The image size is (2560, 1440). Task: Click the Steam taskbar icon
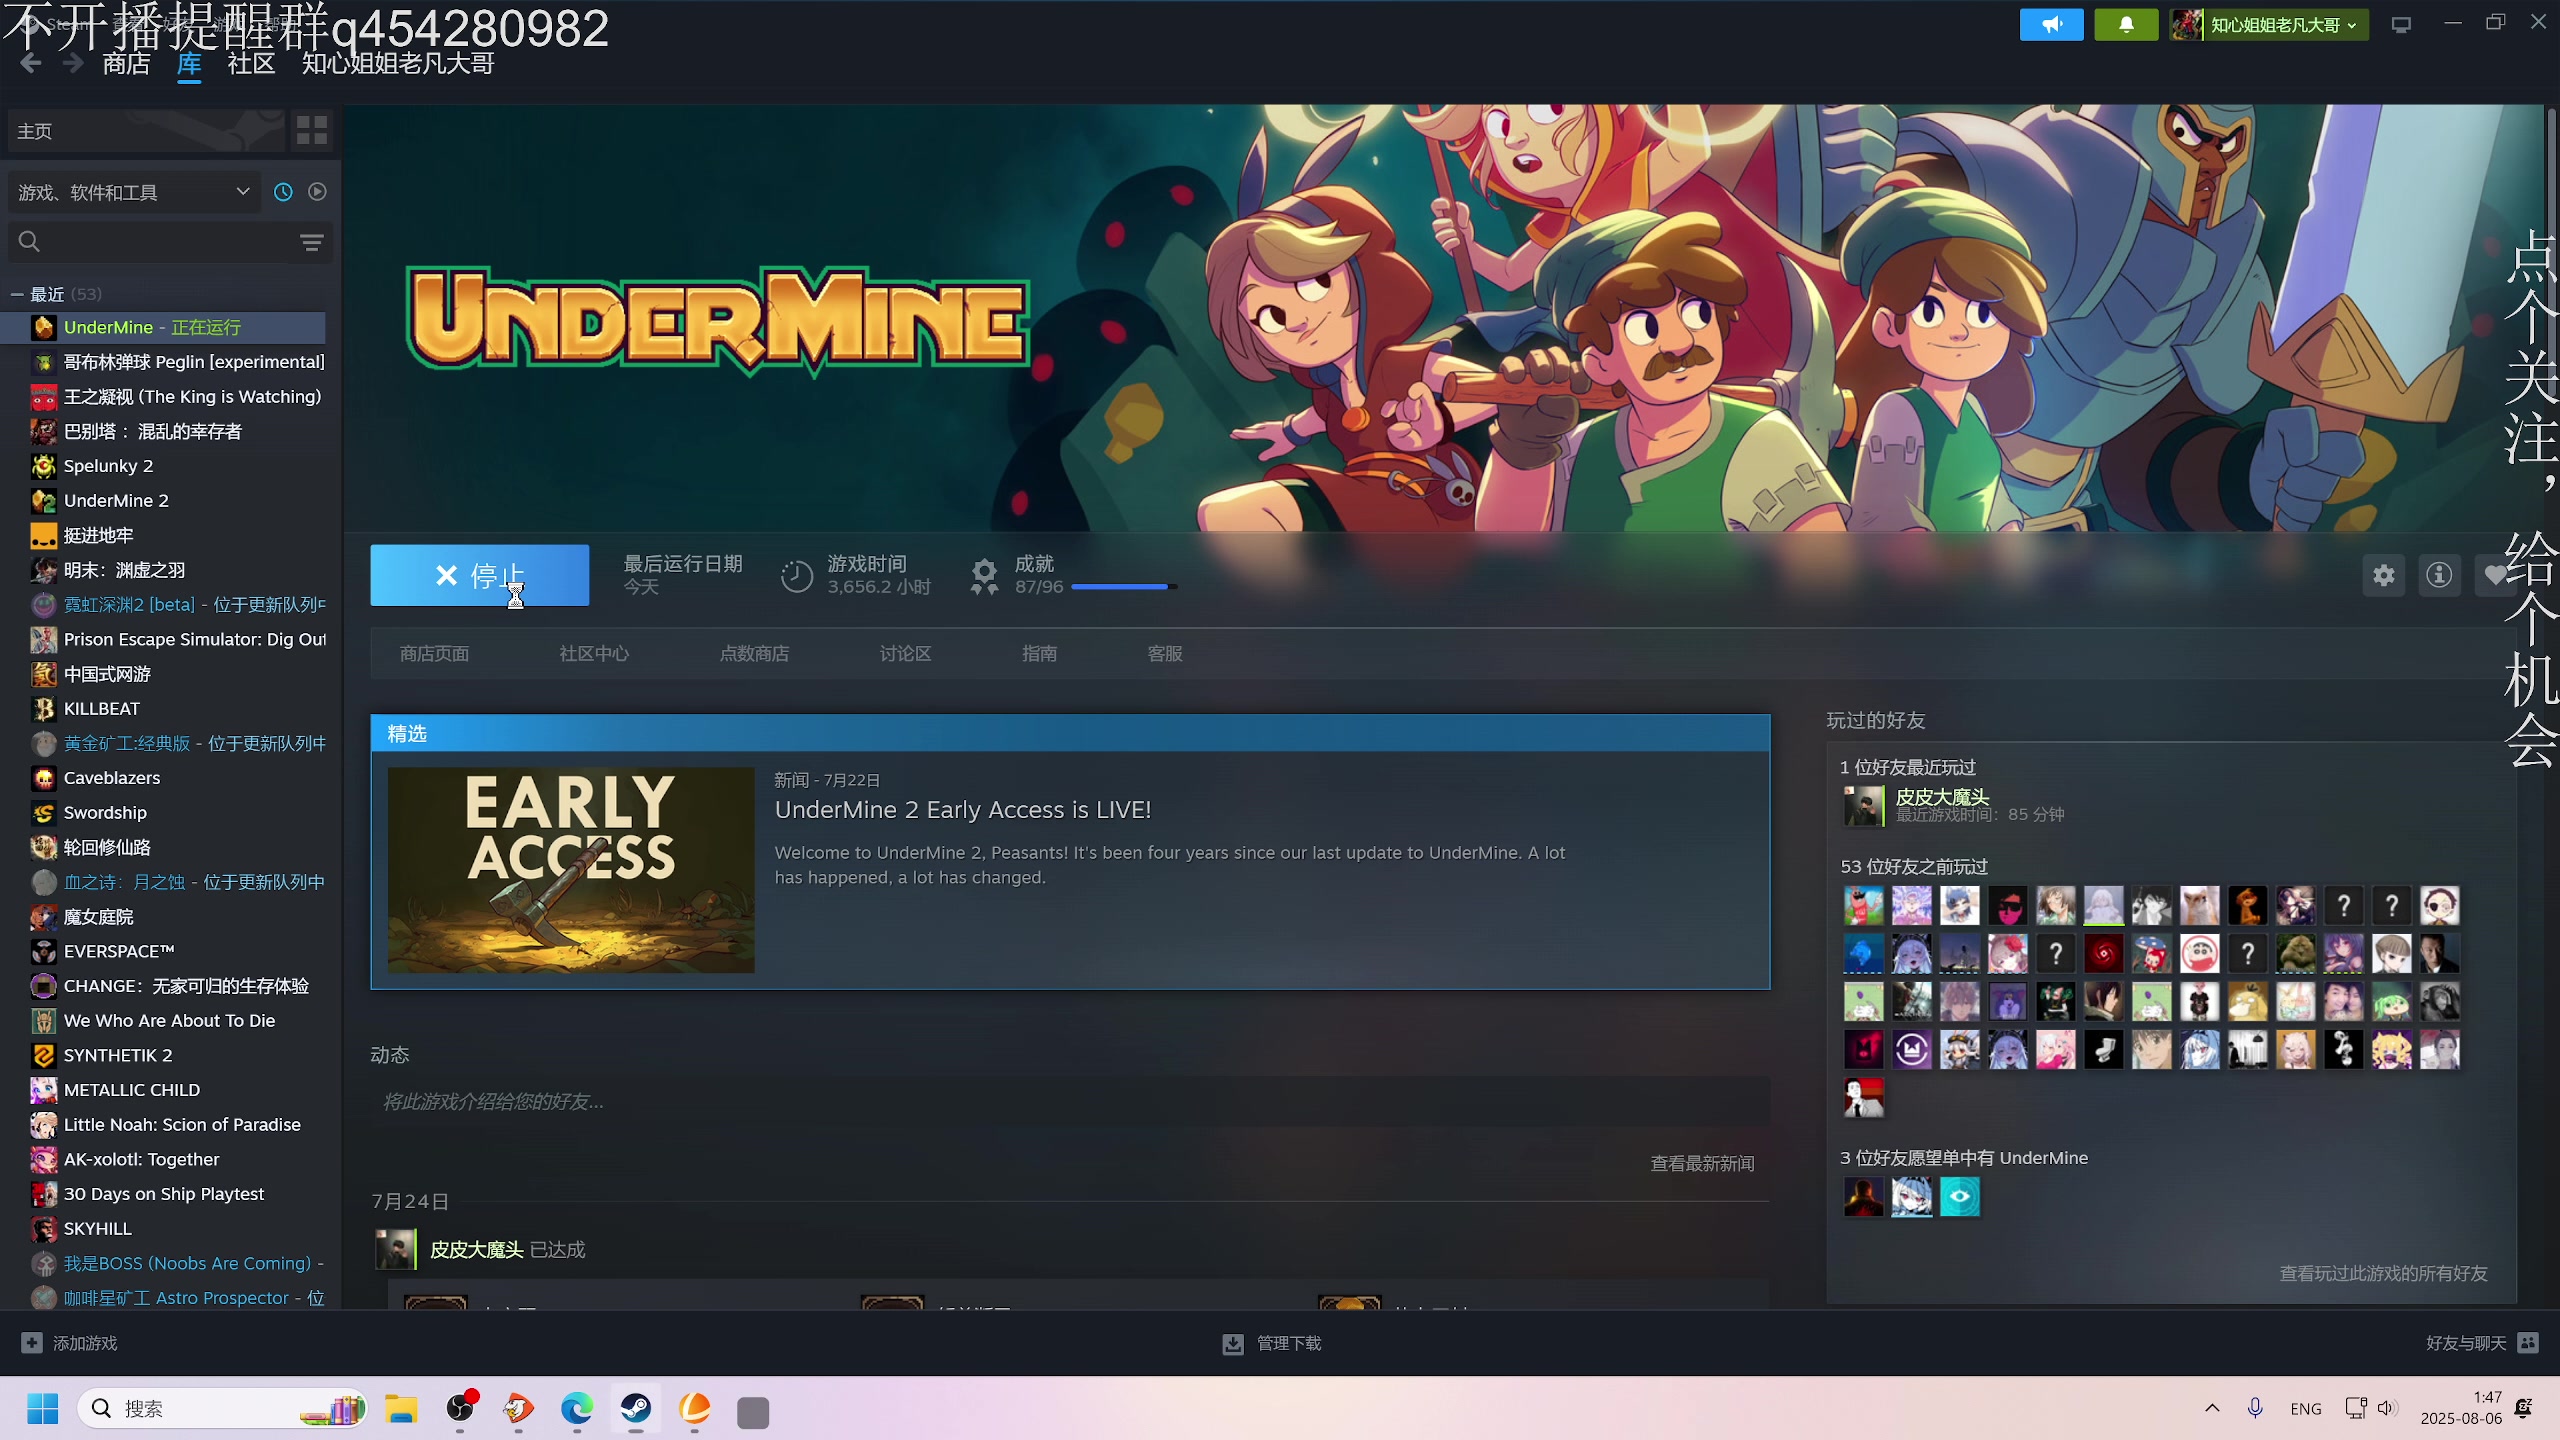click(636, 1409)
